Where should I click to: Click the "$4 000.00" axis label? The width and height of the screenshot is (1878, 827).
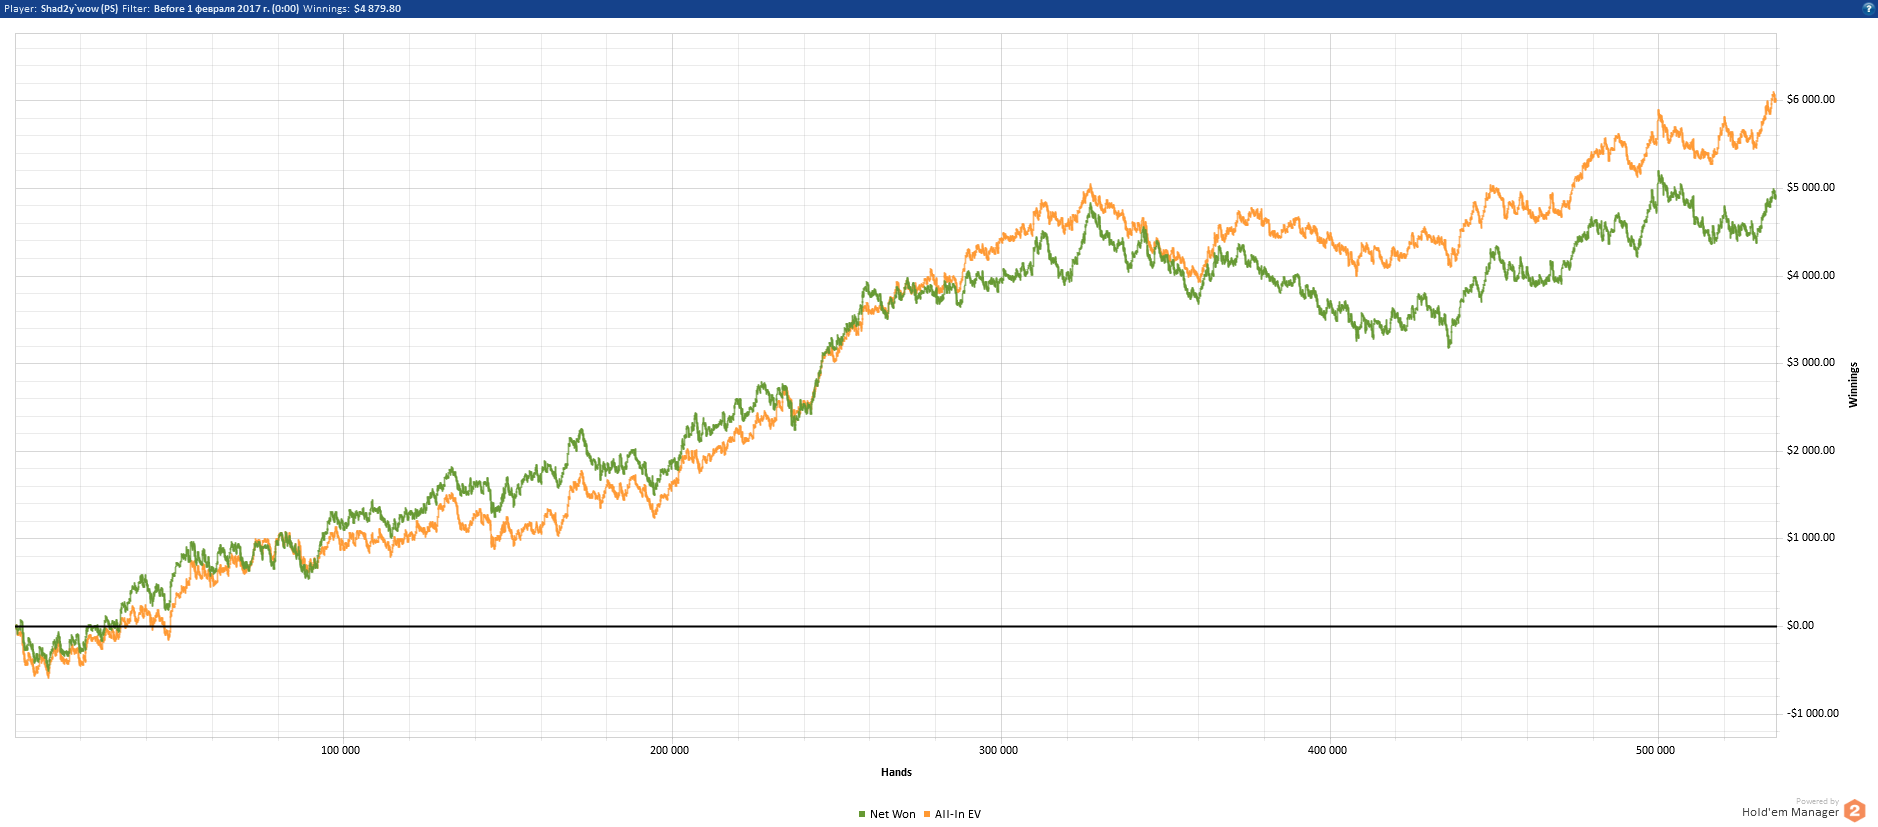1811,276
